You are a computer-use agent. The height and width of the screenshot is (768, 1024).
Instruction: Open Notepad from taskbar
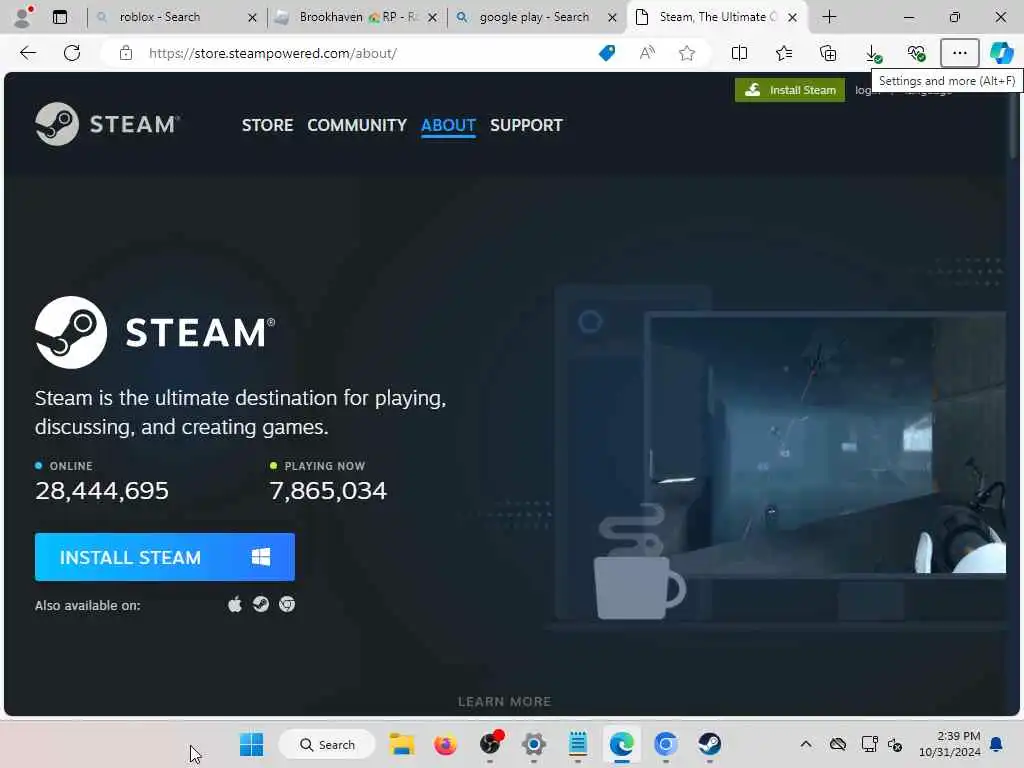pos(577,744)
